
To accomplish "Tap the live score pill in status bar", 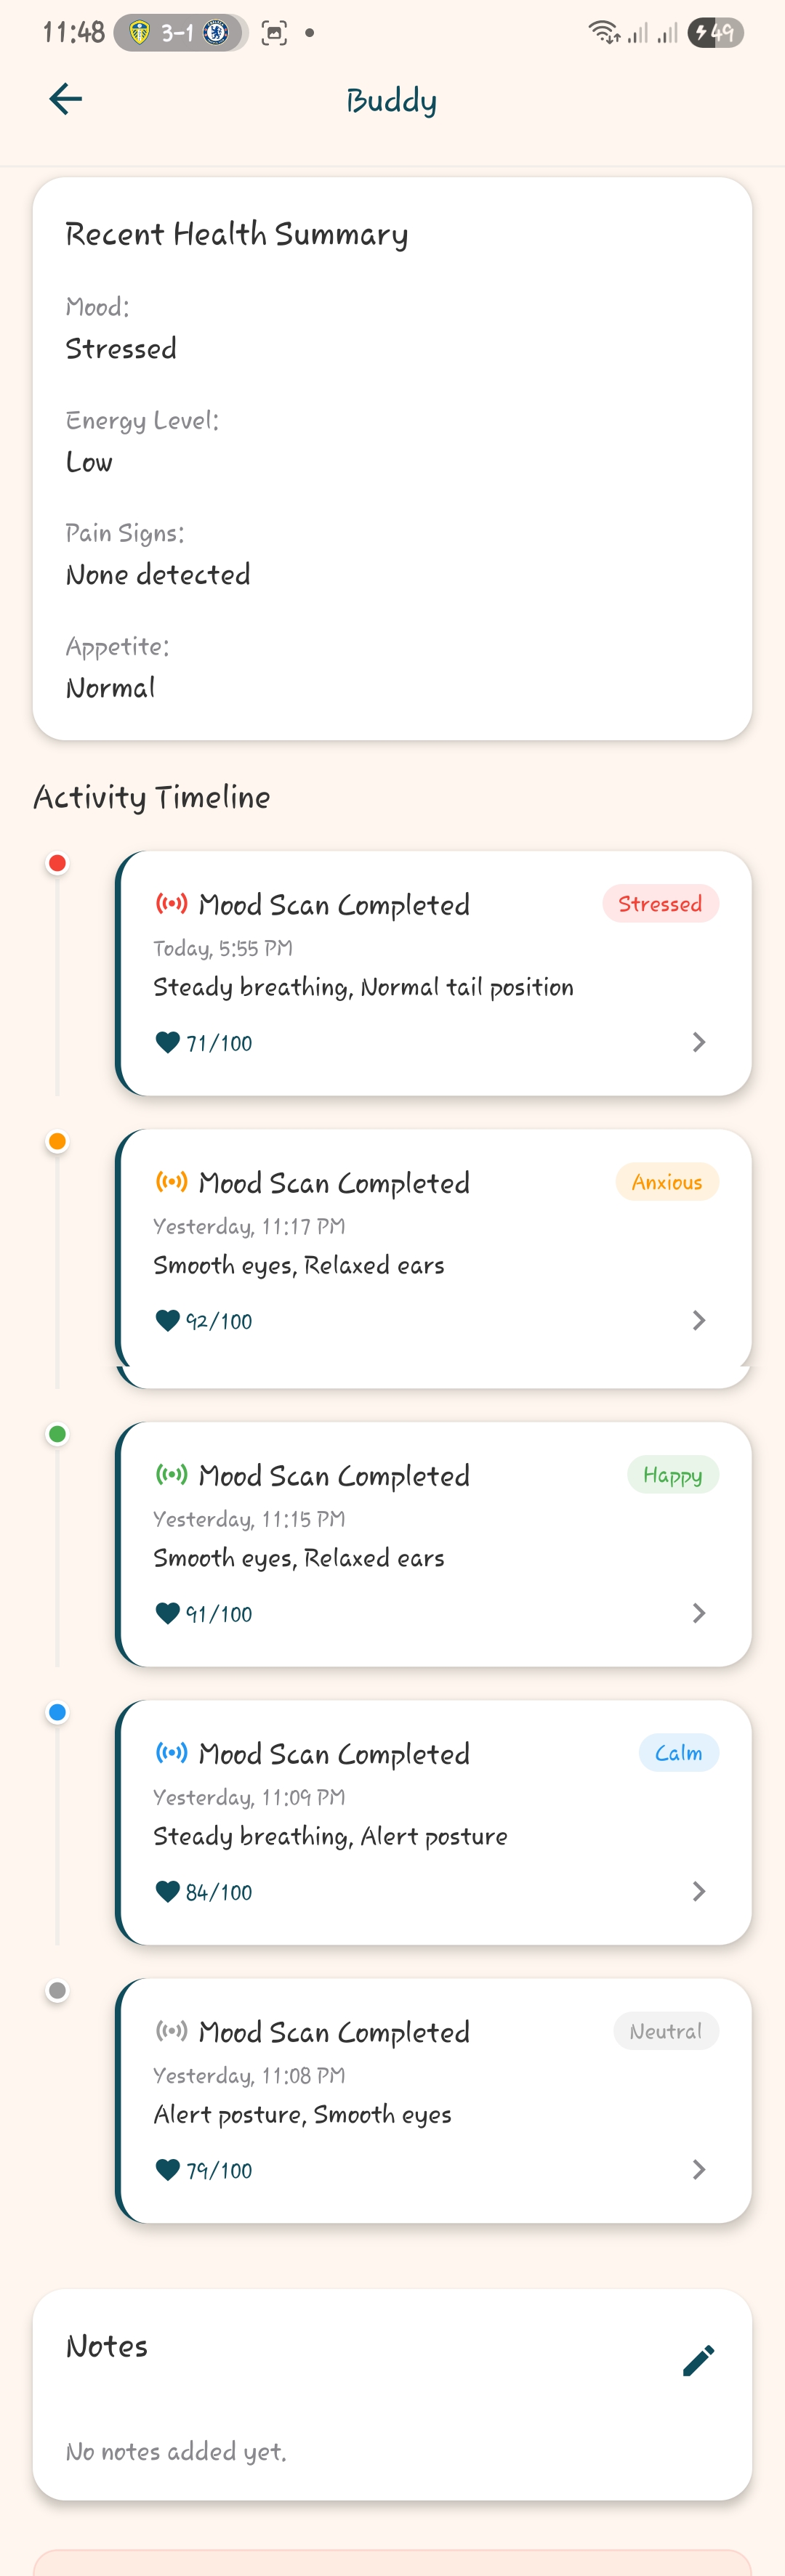I will (x=180, y=33).
